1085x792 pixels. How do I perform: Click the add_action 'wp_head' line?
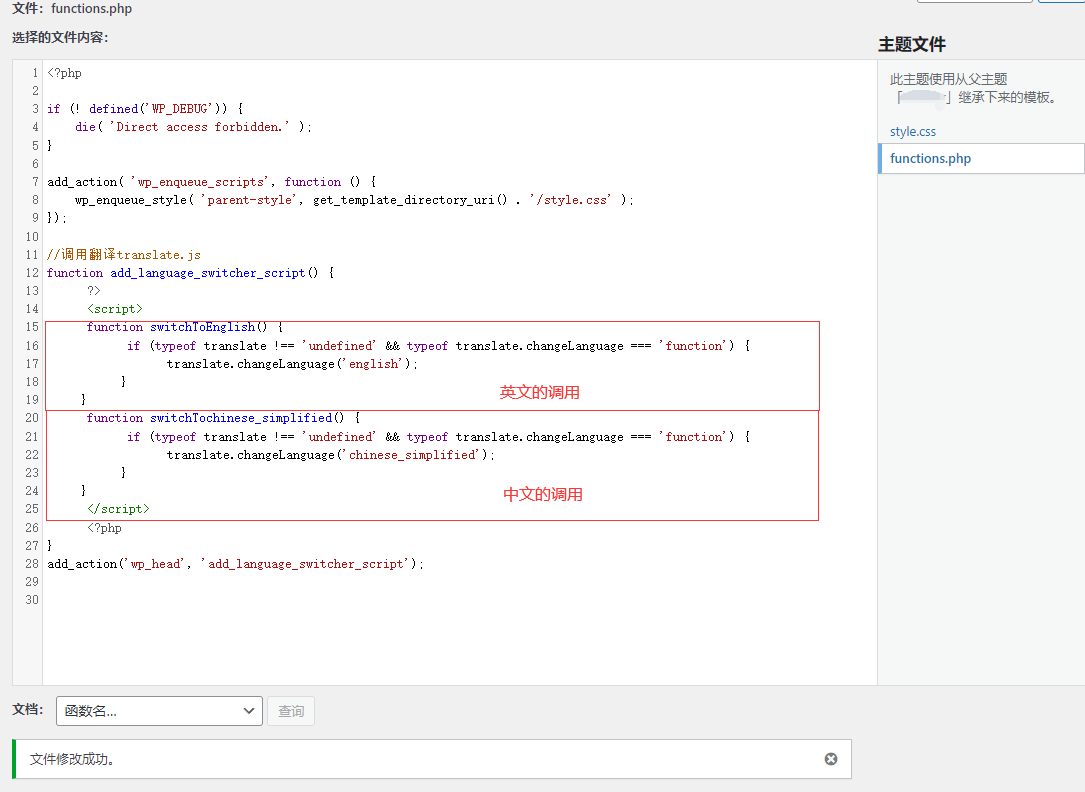coord(235,564)
